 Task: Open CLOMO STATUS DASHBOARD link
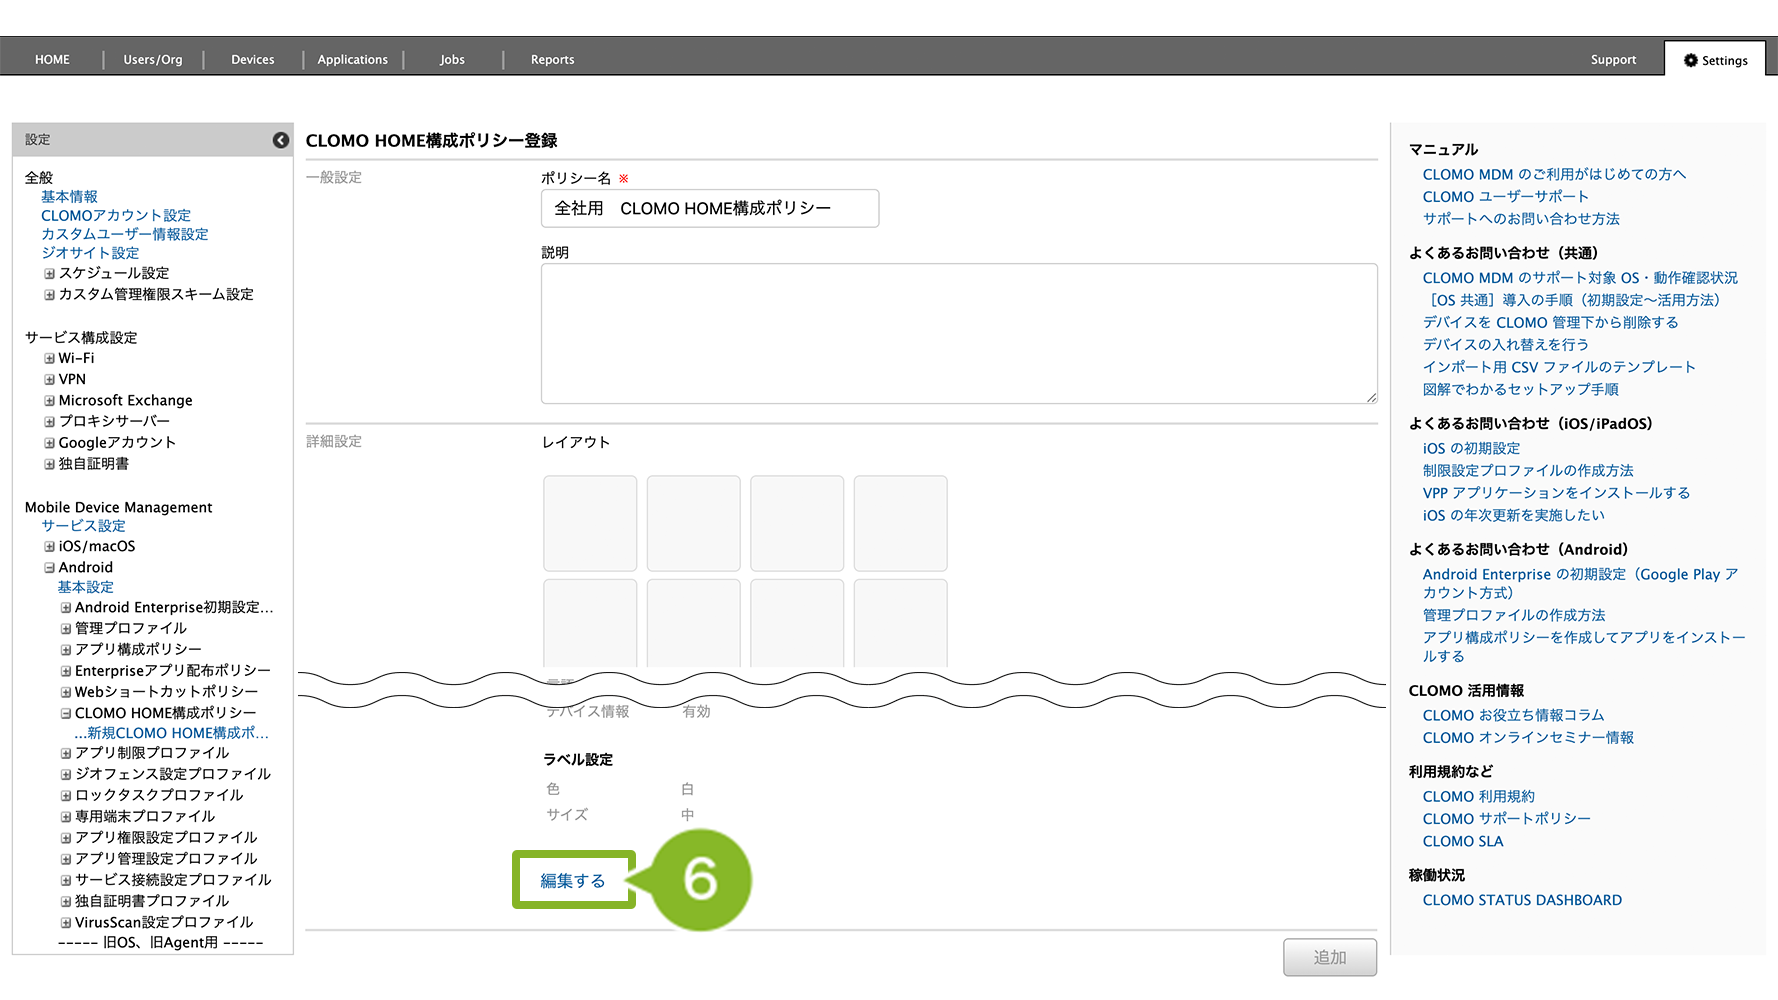tap(1521, 900)
